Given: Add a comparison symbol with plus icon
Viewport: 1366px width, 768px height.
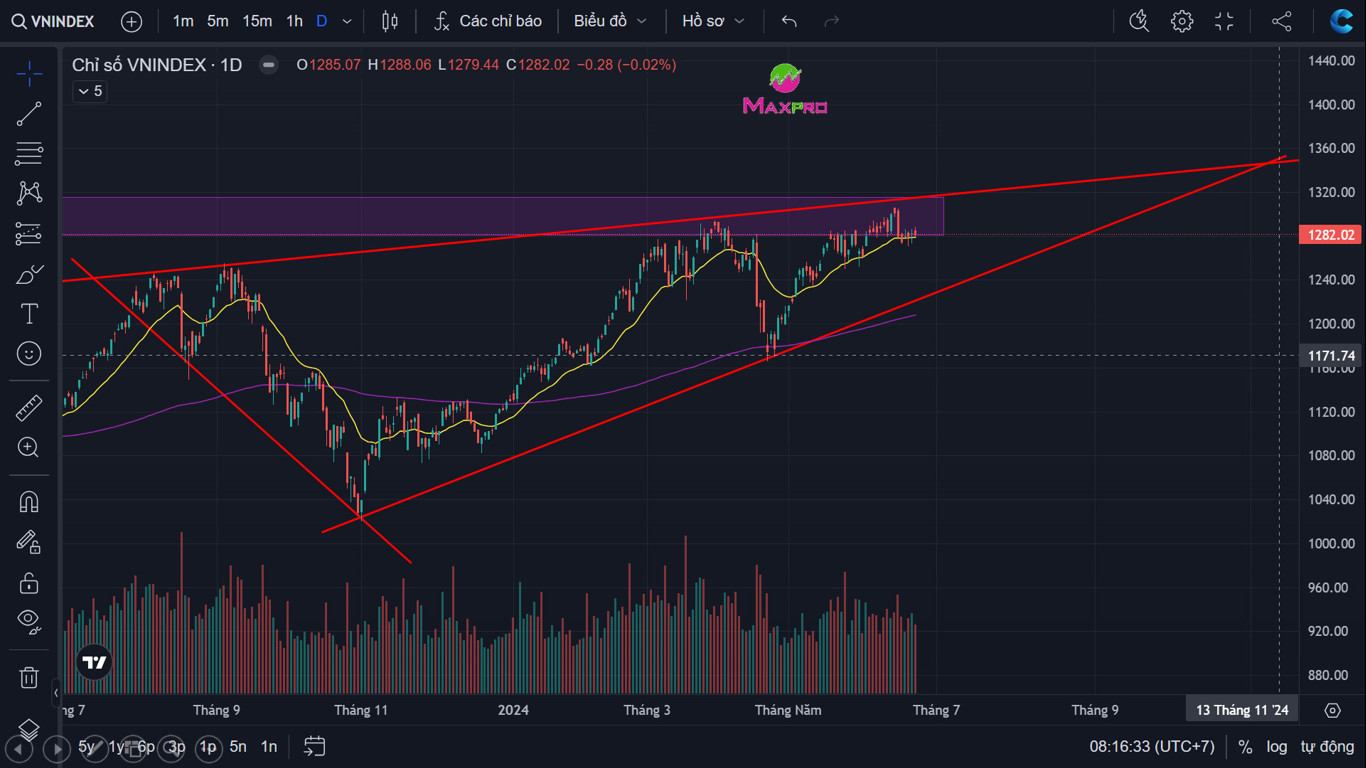Looking at the screenshot, I should (131, 21).
